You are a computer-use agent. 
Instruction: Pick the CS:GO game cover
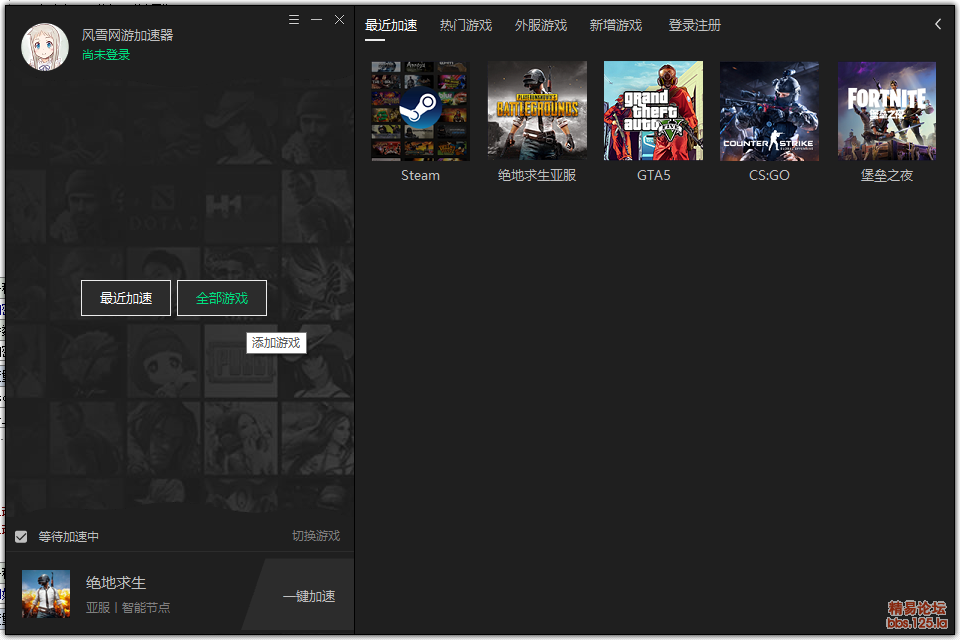coord(770,110)
